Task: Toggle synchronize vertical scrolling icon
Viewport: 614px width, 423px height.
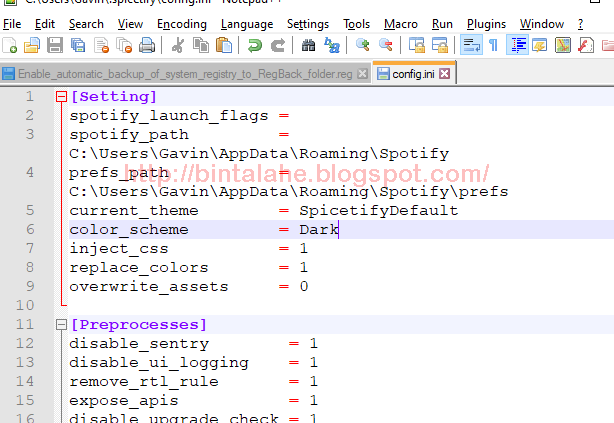Action: (416, 45)
